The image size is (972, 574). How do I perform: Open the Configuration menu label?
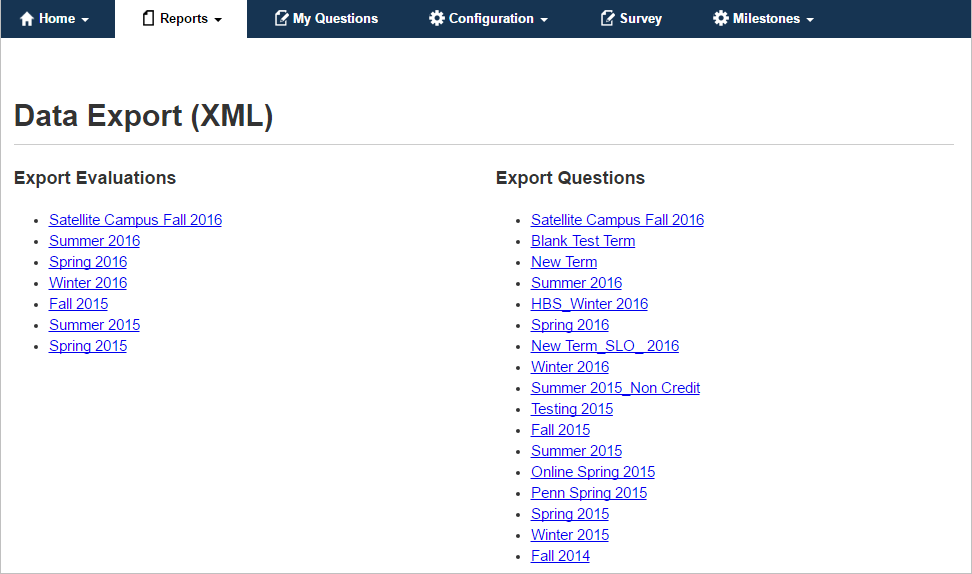491,19
